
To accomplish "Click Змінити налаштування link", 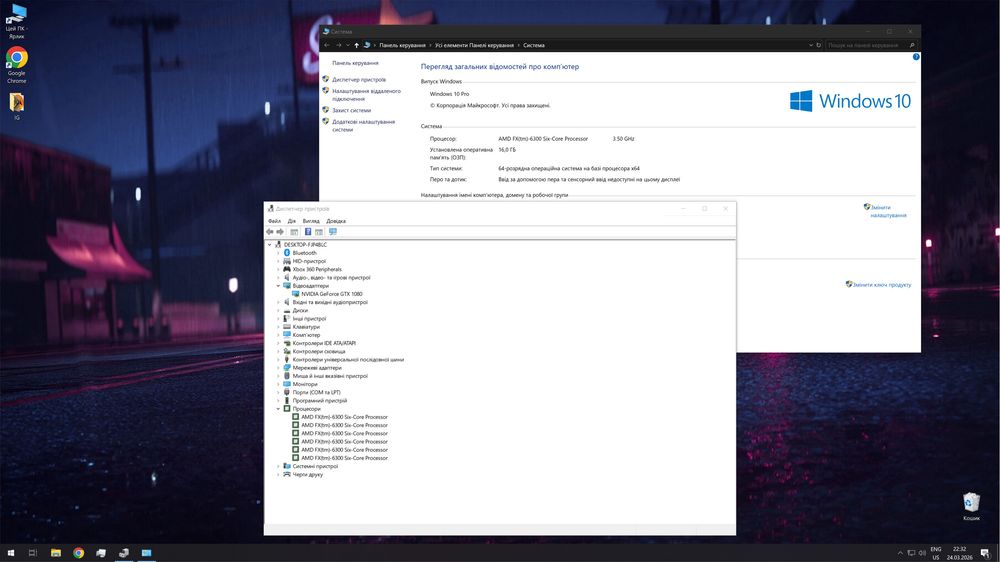I will pyautogui.click(x=888, y=211).
